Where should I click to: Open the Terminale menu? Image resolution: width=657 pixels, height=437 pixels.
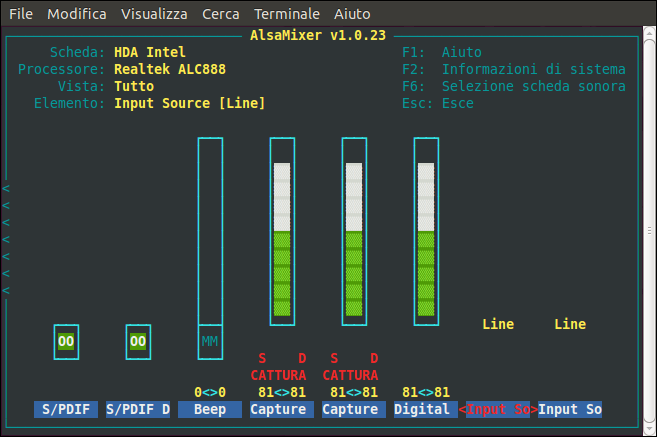(x=287, y=14)
